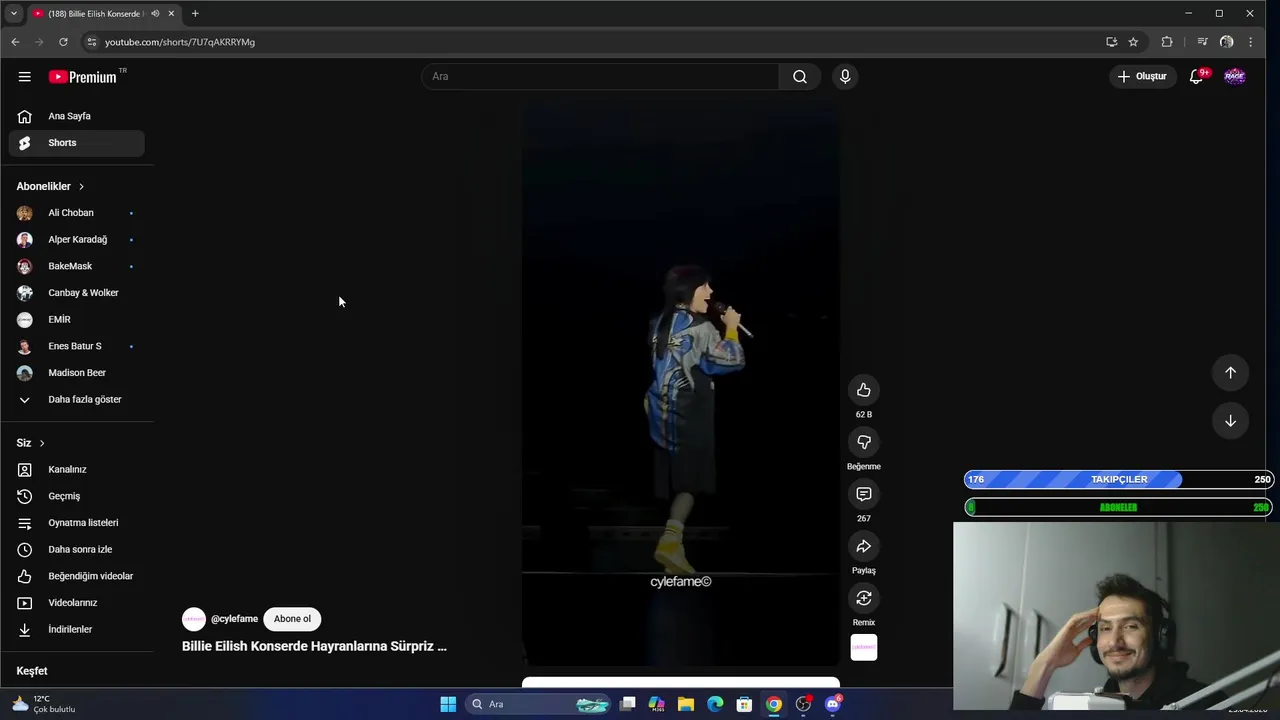1280x720 pixels.
Task: Open Chrome profile avatar
Action: pos(1227,42)
